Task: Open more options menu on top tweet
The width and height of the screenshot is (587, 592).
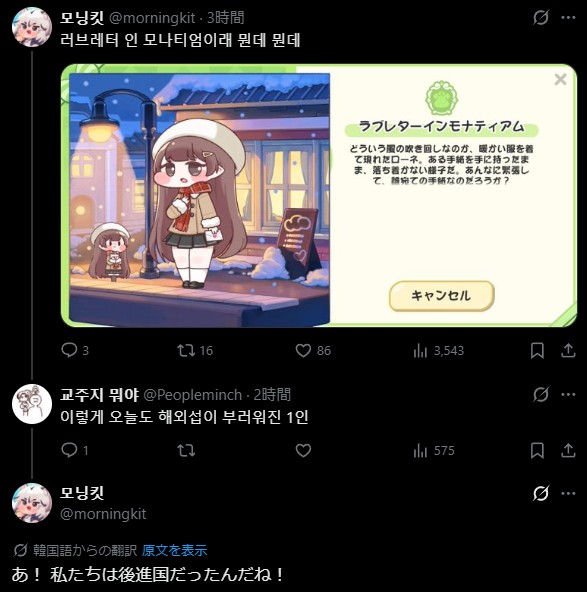Action: click(569, 17)
